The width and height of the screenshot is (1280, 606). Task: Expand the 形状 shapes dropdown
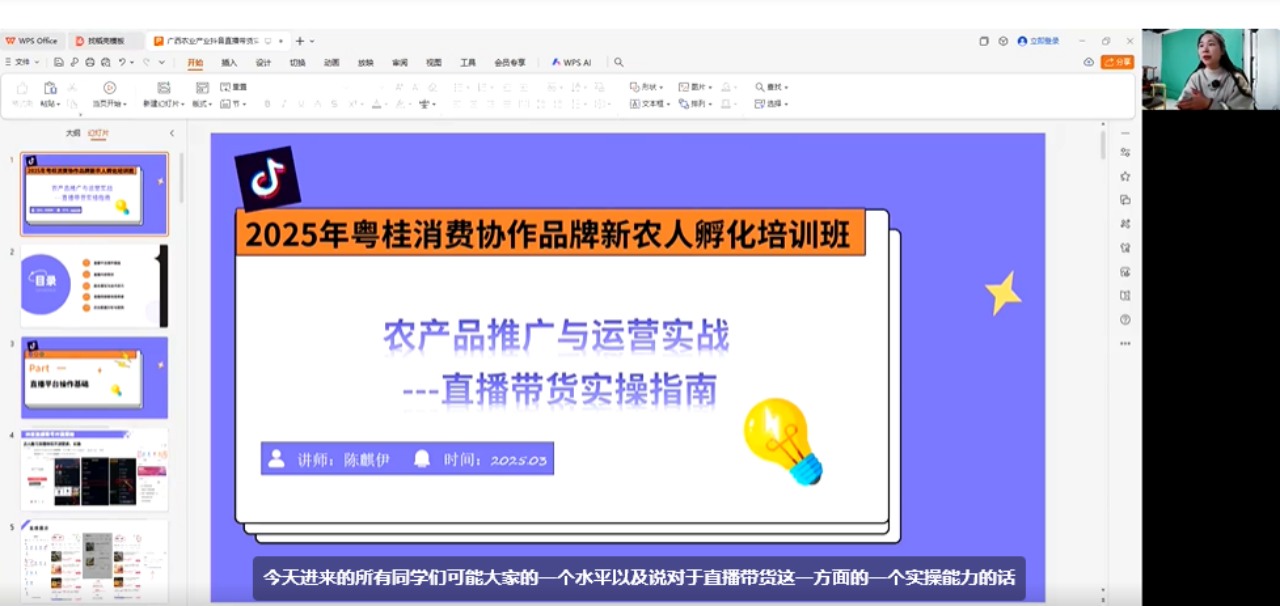pyautogui.click(x=649, y=87)
